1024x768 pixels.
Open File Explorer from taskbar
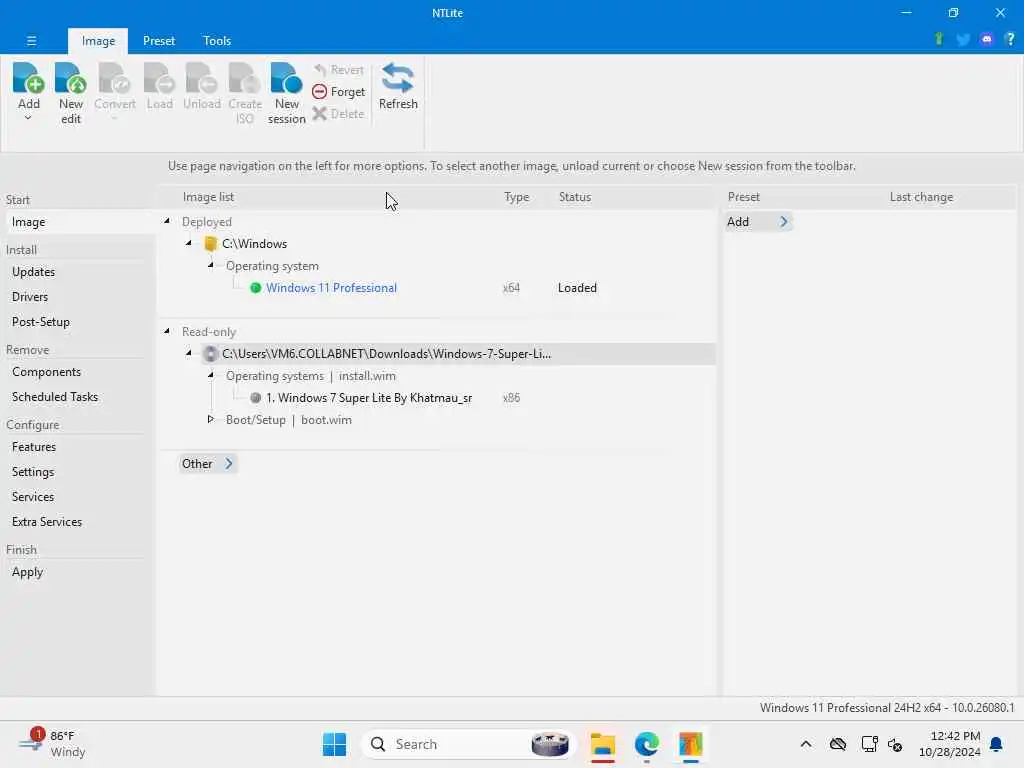coord(603,744)
